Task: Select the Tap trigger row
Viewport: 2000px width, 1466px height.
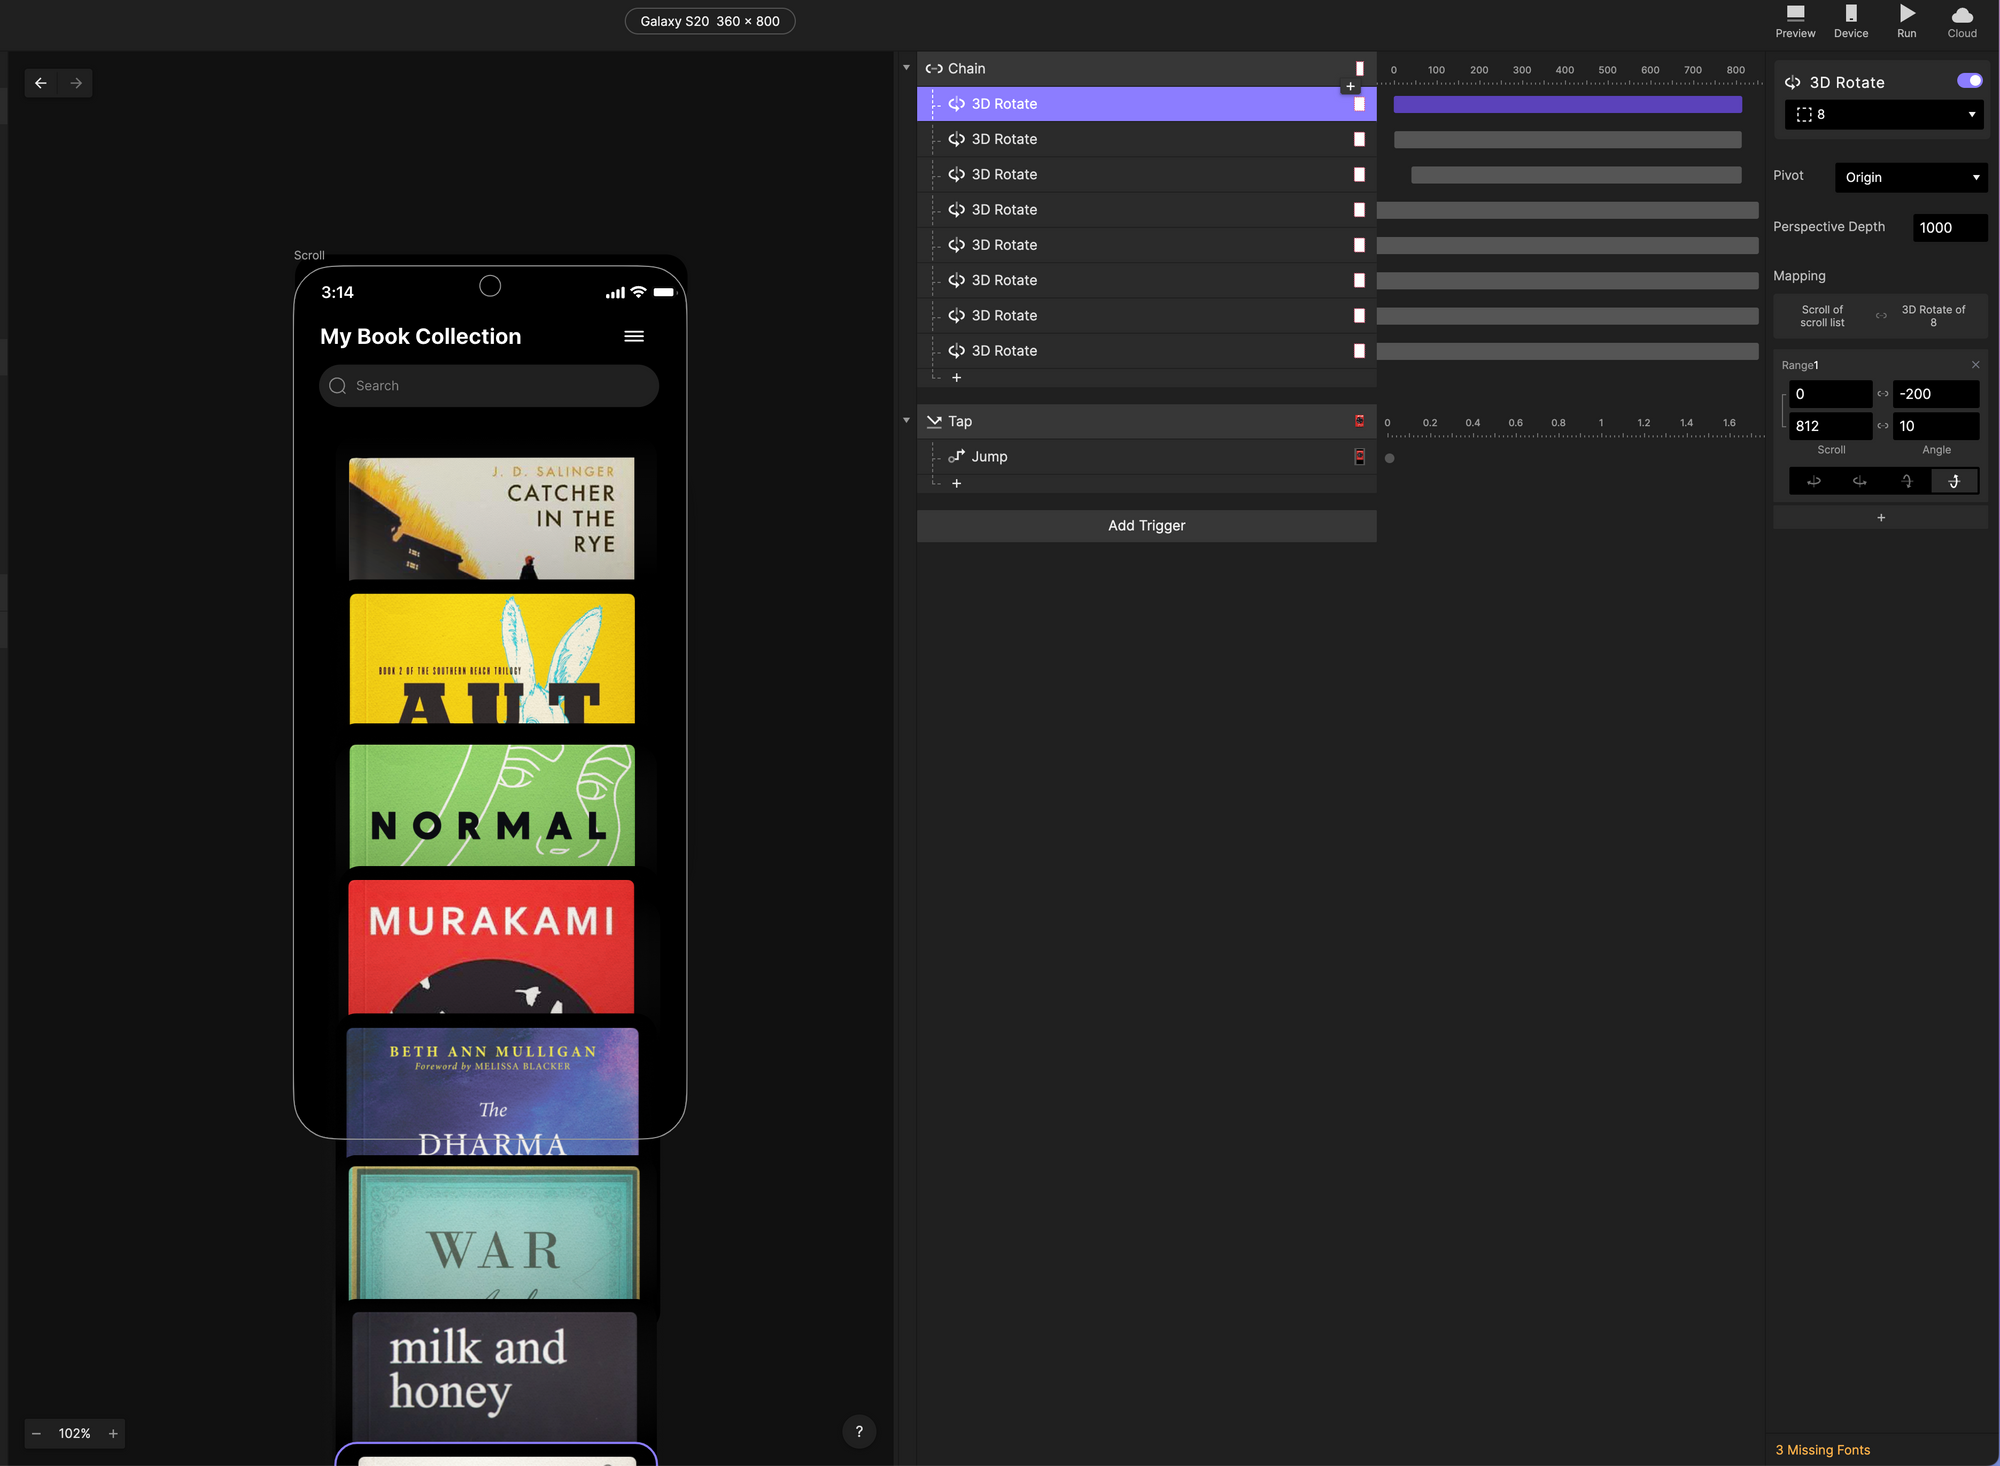Action: 1146,422
